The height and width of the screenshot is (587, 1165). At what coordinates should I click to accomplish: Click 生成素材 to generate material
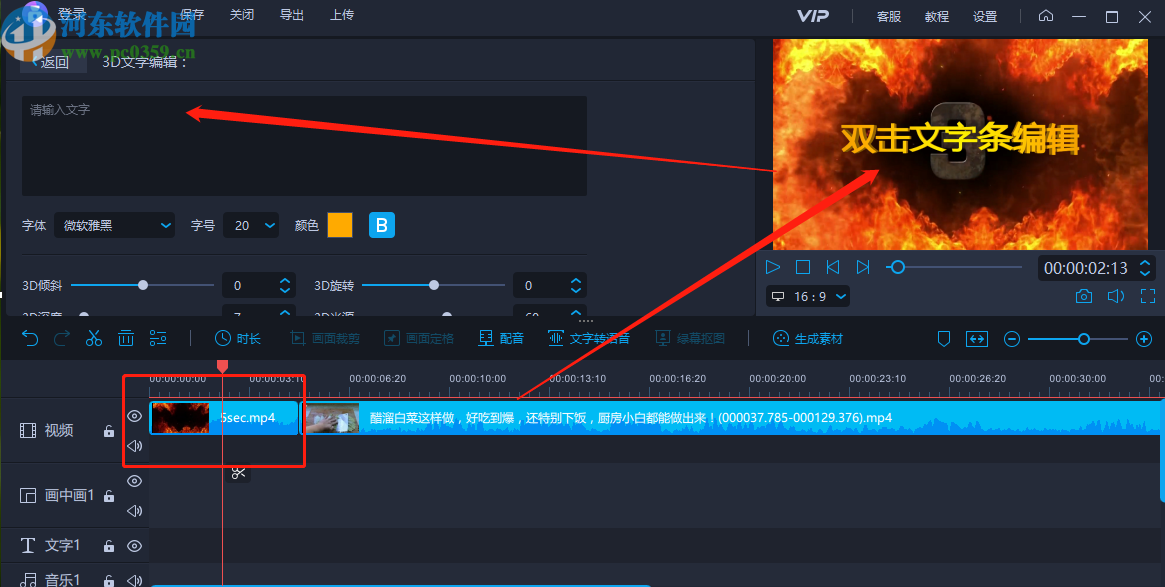pos(808,338)
